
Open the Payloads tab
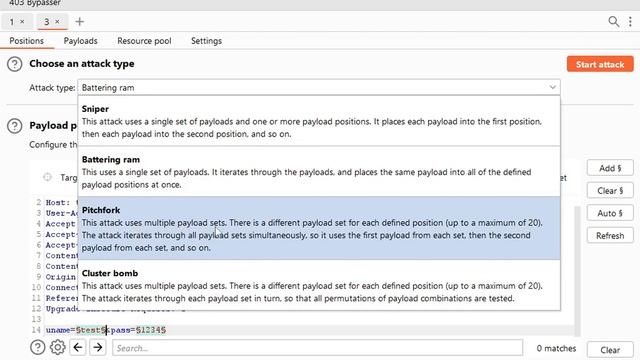tap(80, 41)
